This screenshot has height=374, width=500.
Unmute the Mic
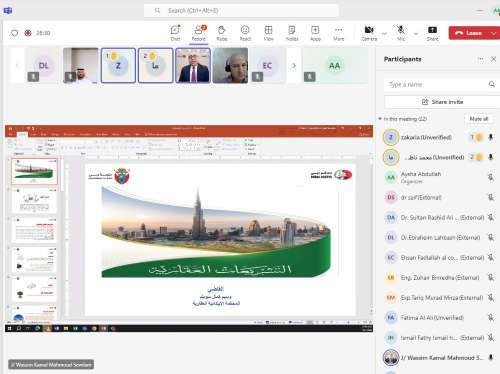401,33
